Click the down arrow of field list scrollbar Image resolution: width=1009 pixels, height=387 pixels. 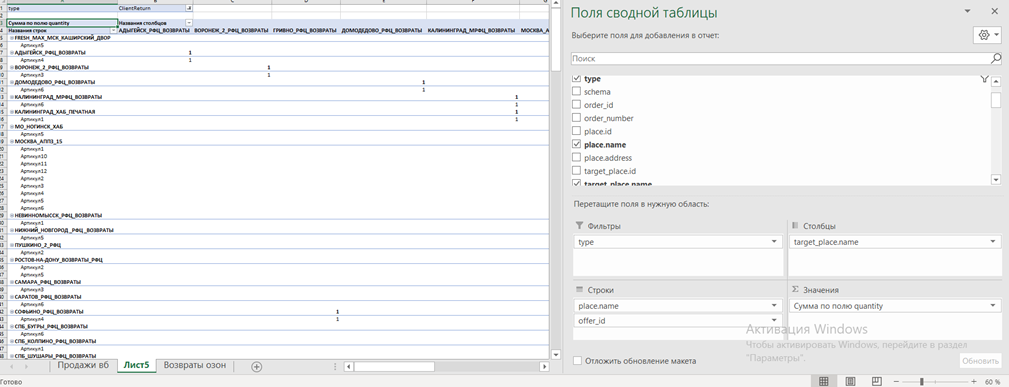point(995,180)
